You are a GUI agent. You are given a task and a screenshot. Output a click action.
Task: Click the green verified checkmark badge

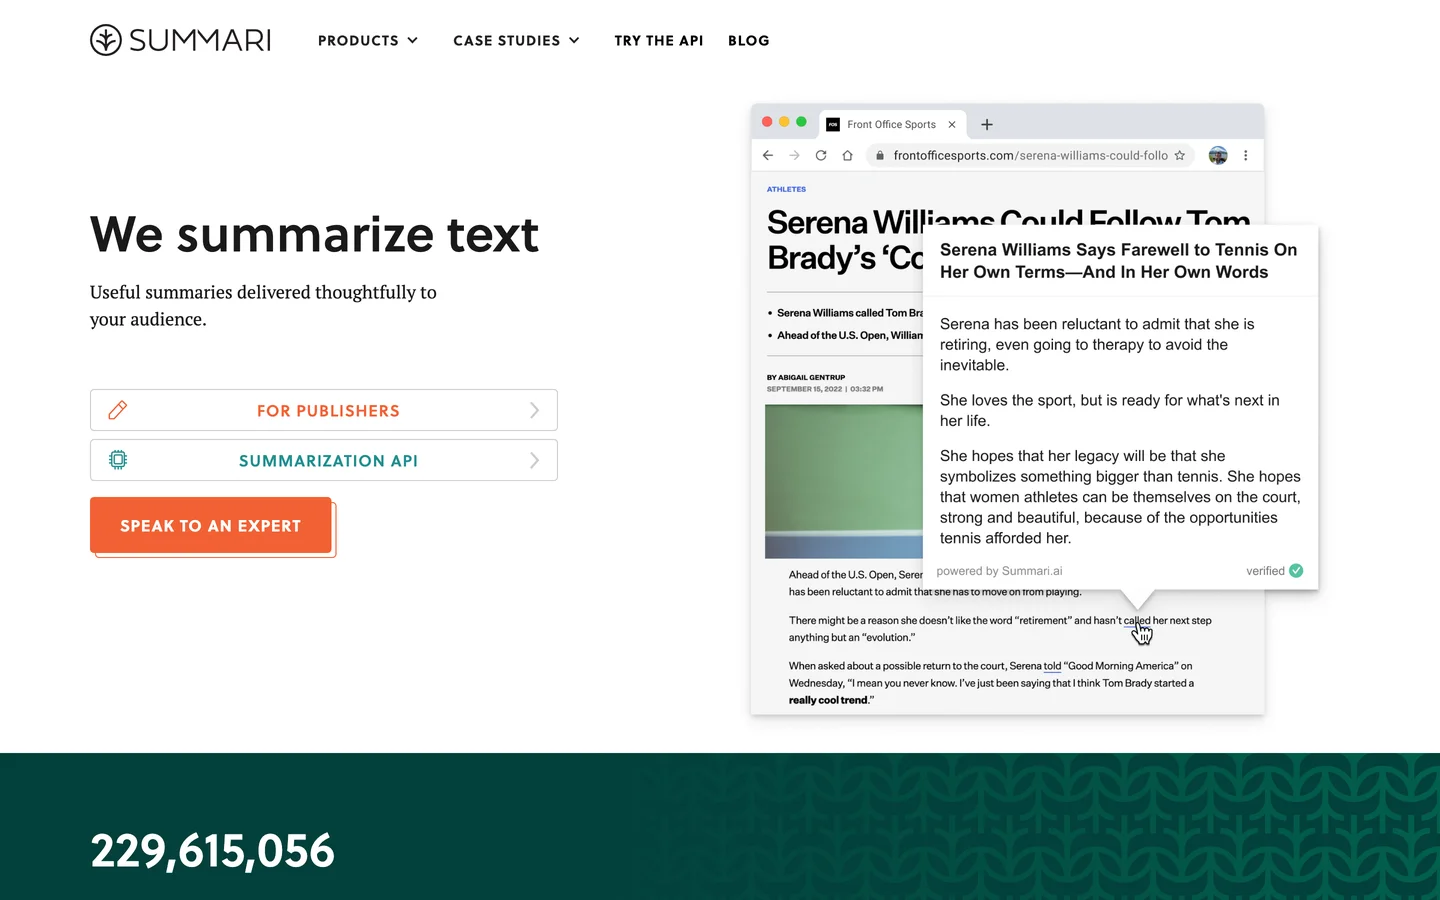(x=1296, y=571)
